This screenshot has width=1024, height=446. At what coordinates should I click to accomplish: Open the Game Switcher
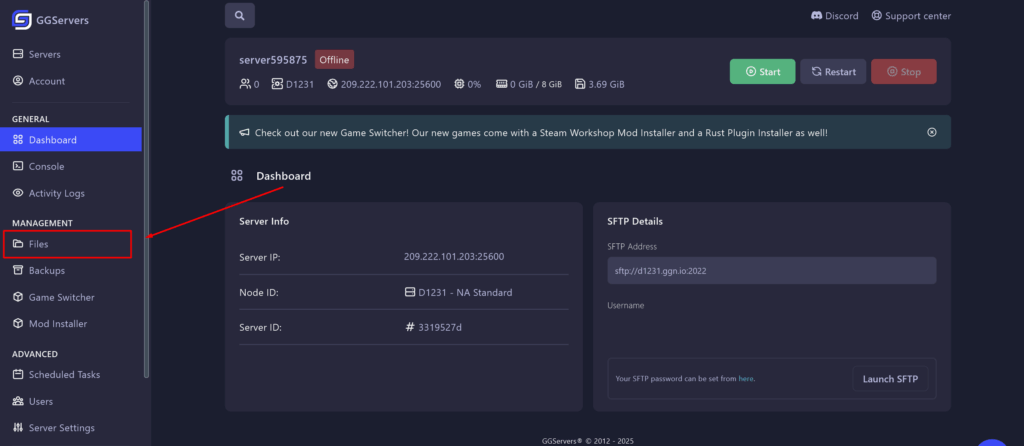coord(61,297)
